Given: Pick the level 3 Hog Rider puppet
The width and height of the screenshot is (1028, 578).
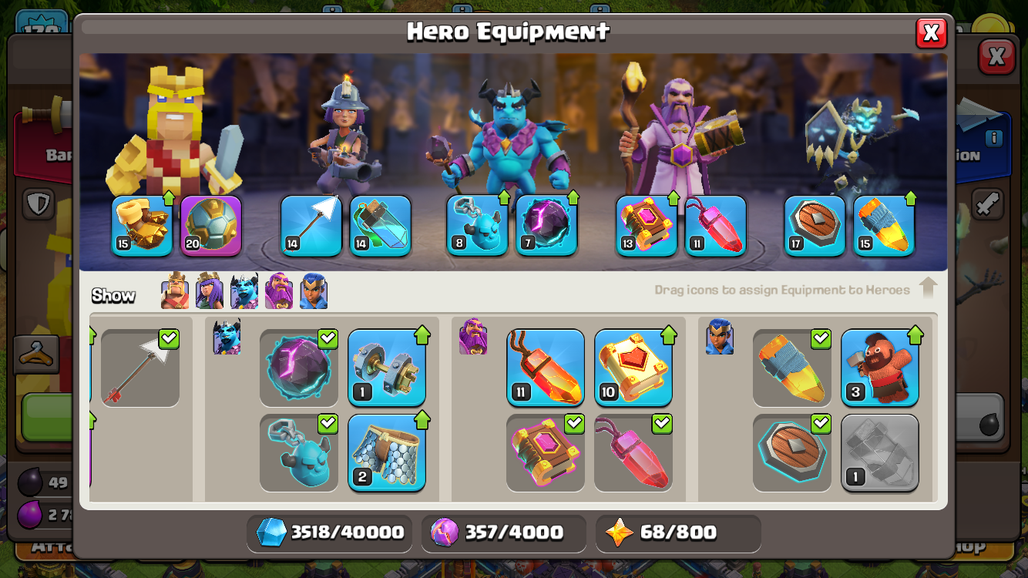Looking at the screenshot, I should [880, 368].
